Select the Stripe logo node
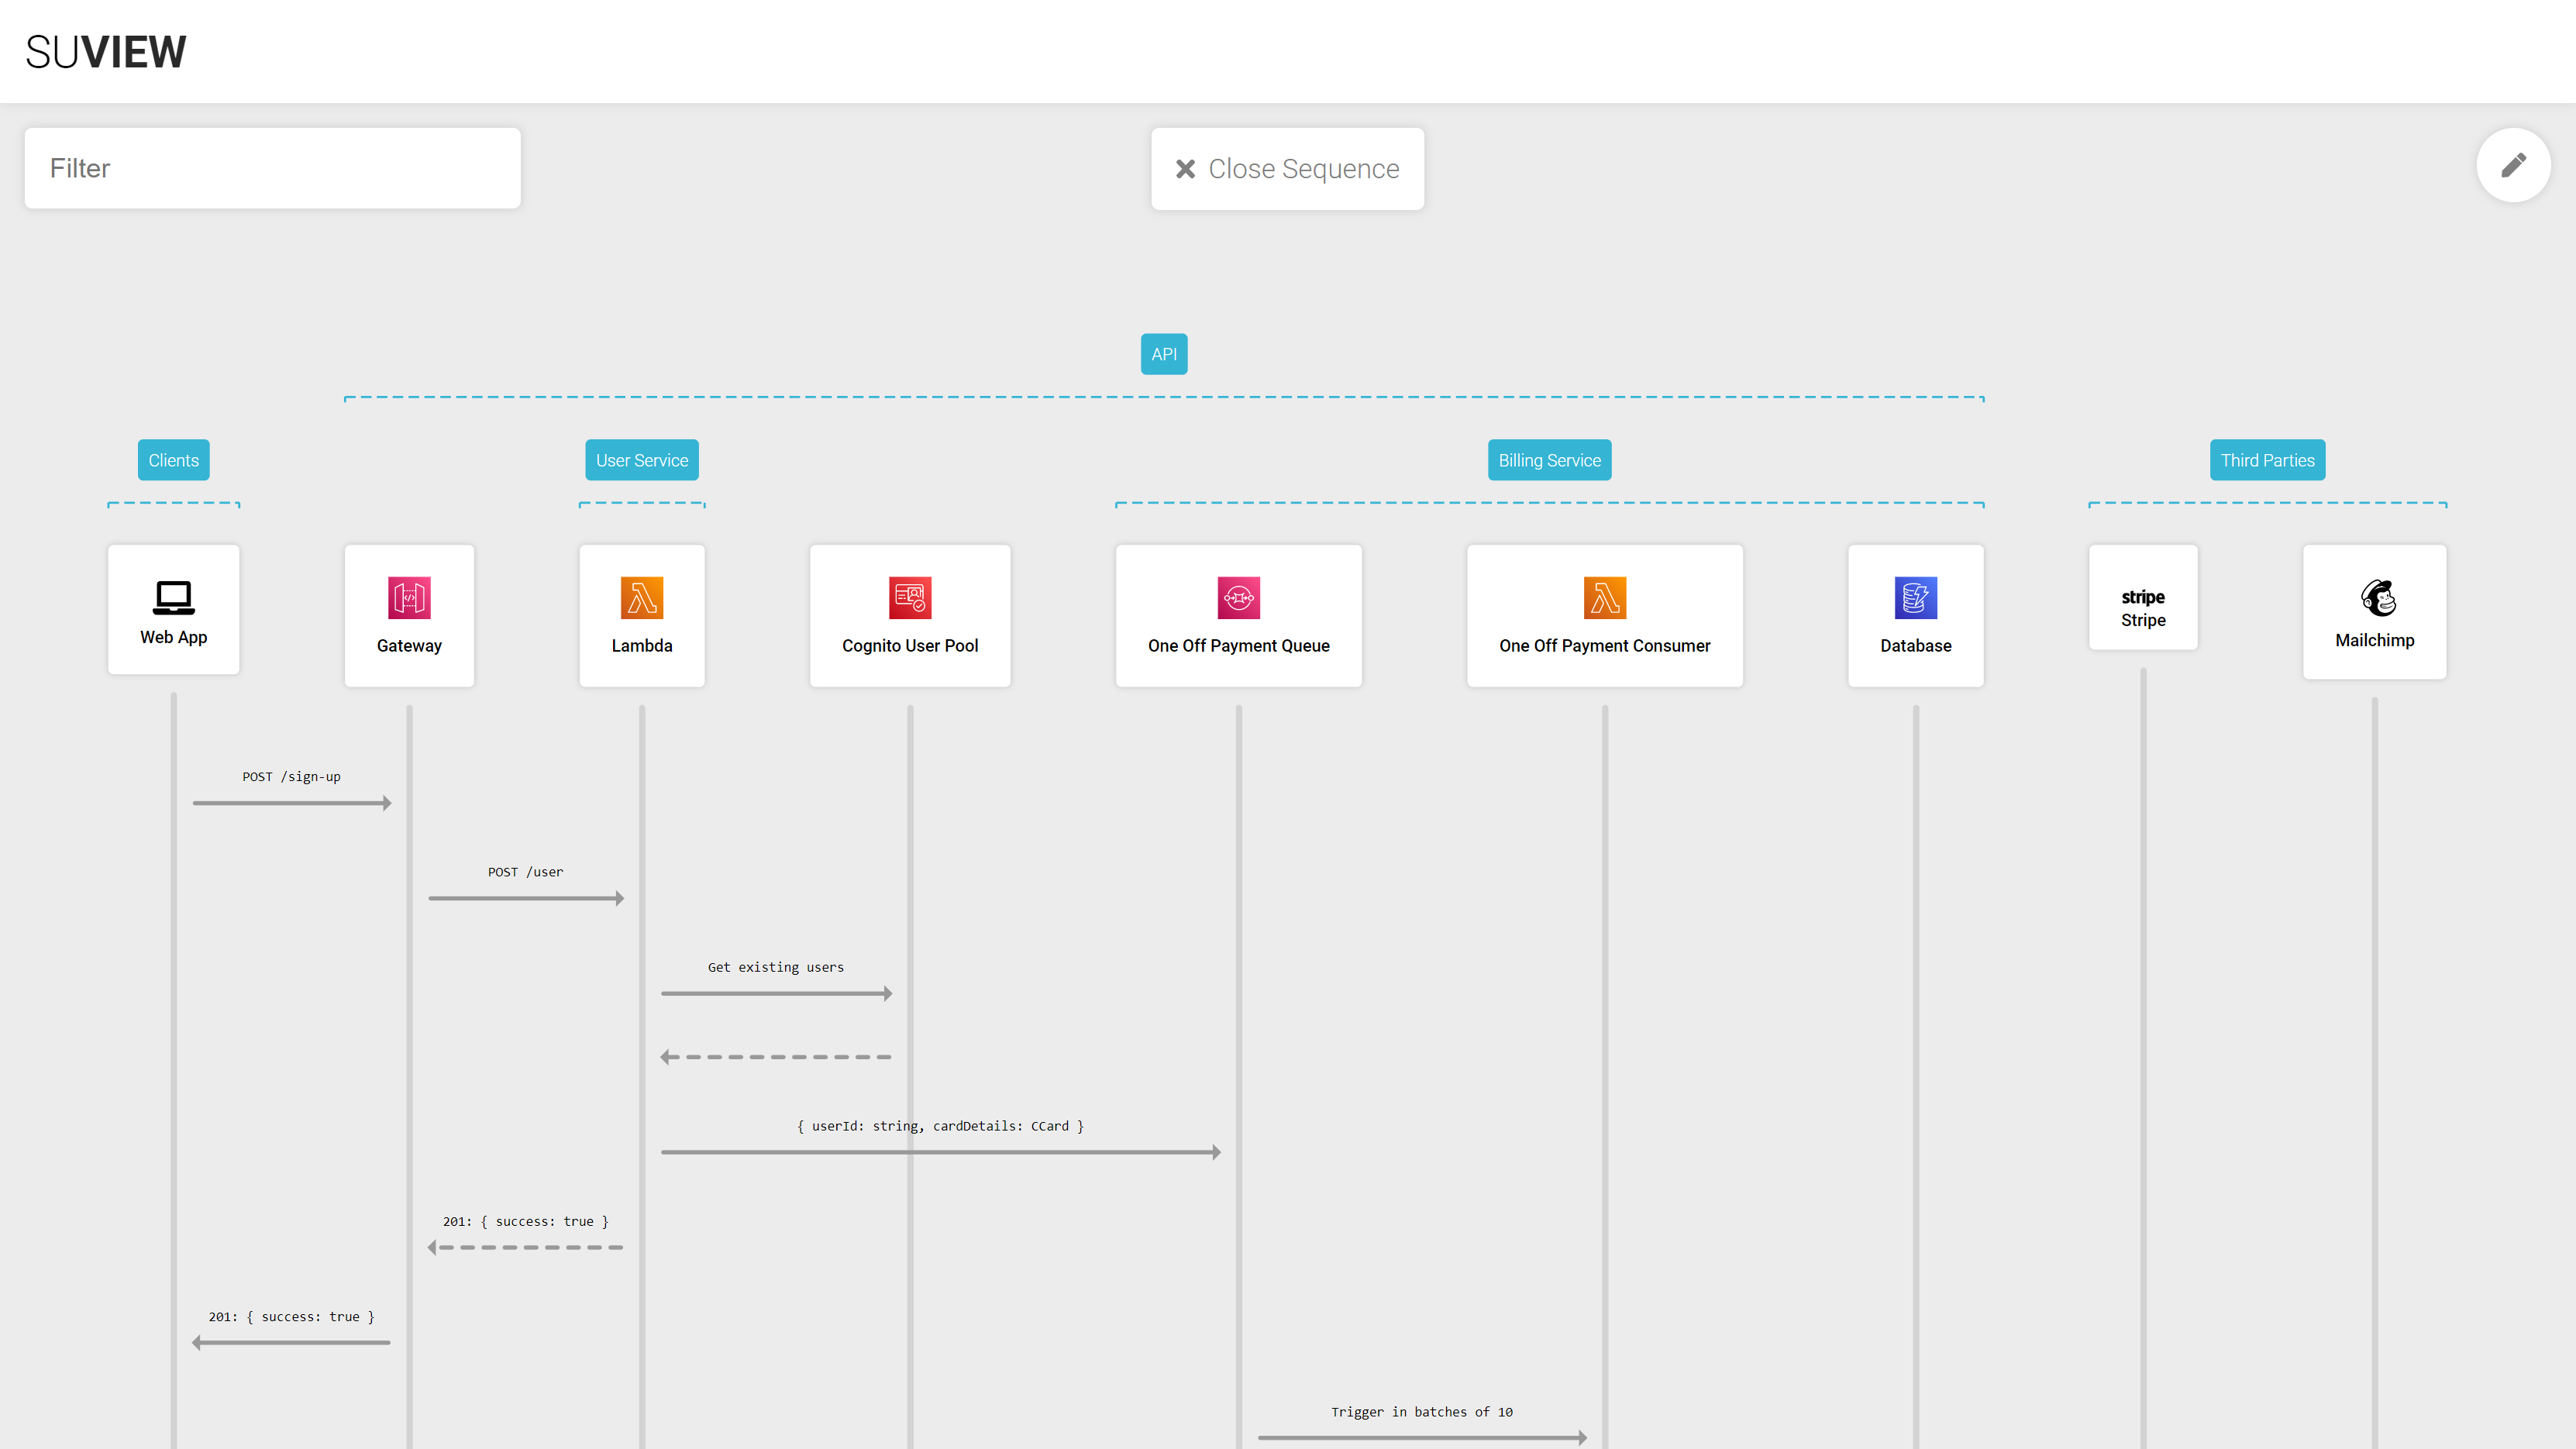 point(2142,597)
